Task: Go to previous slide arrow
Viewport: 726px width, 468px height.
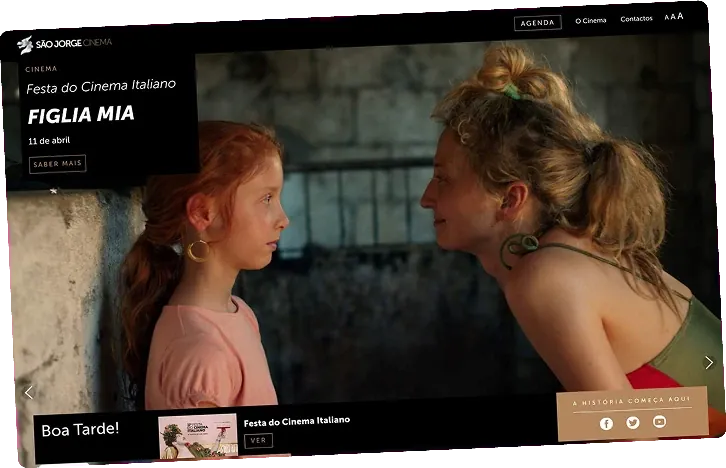Action: [29, 392]
